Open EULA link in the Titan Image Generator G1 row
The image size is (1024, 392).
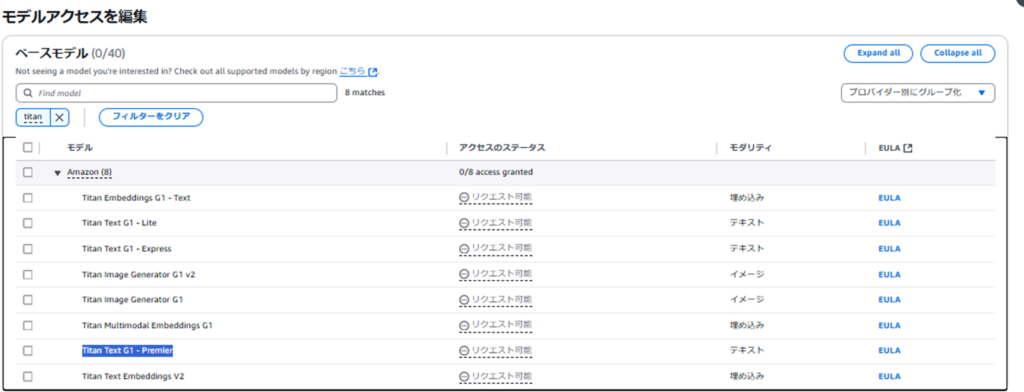(889, 300)
